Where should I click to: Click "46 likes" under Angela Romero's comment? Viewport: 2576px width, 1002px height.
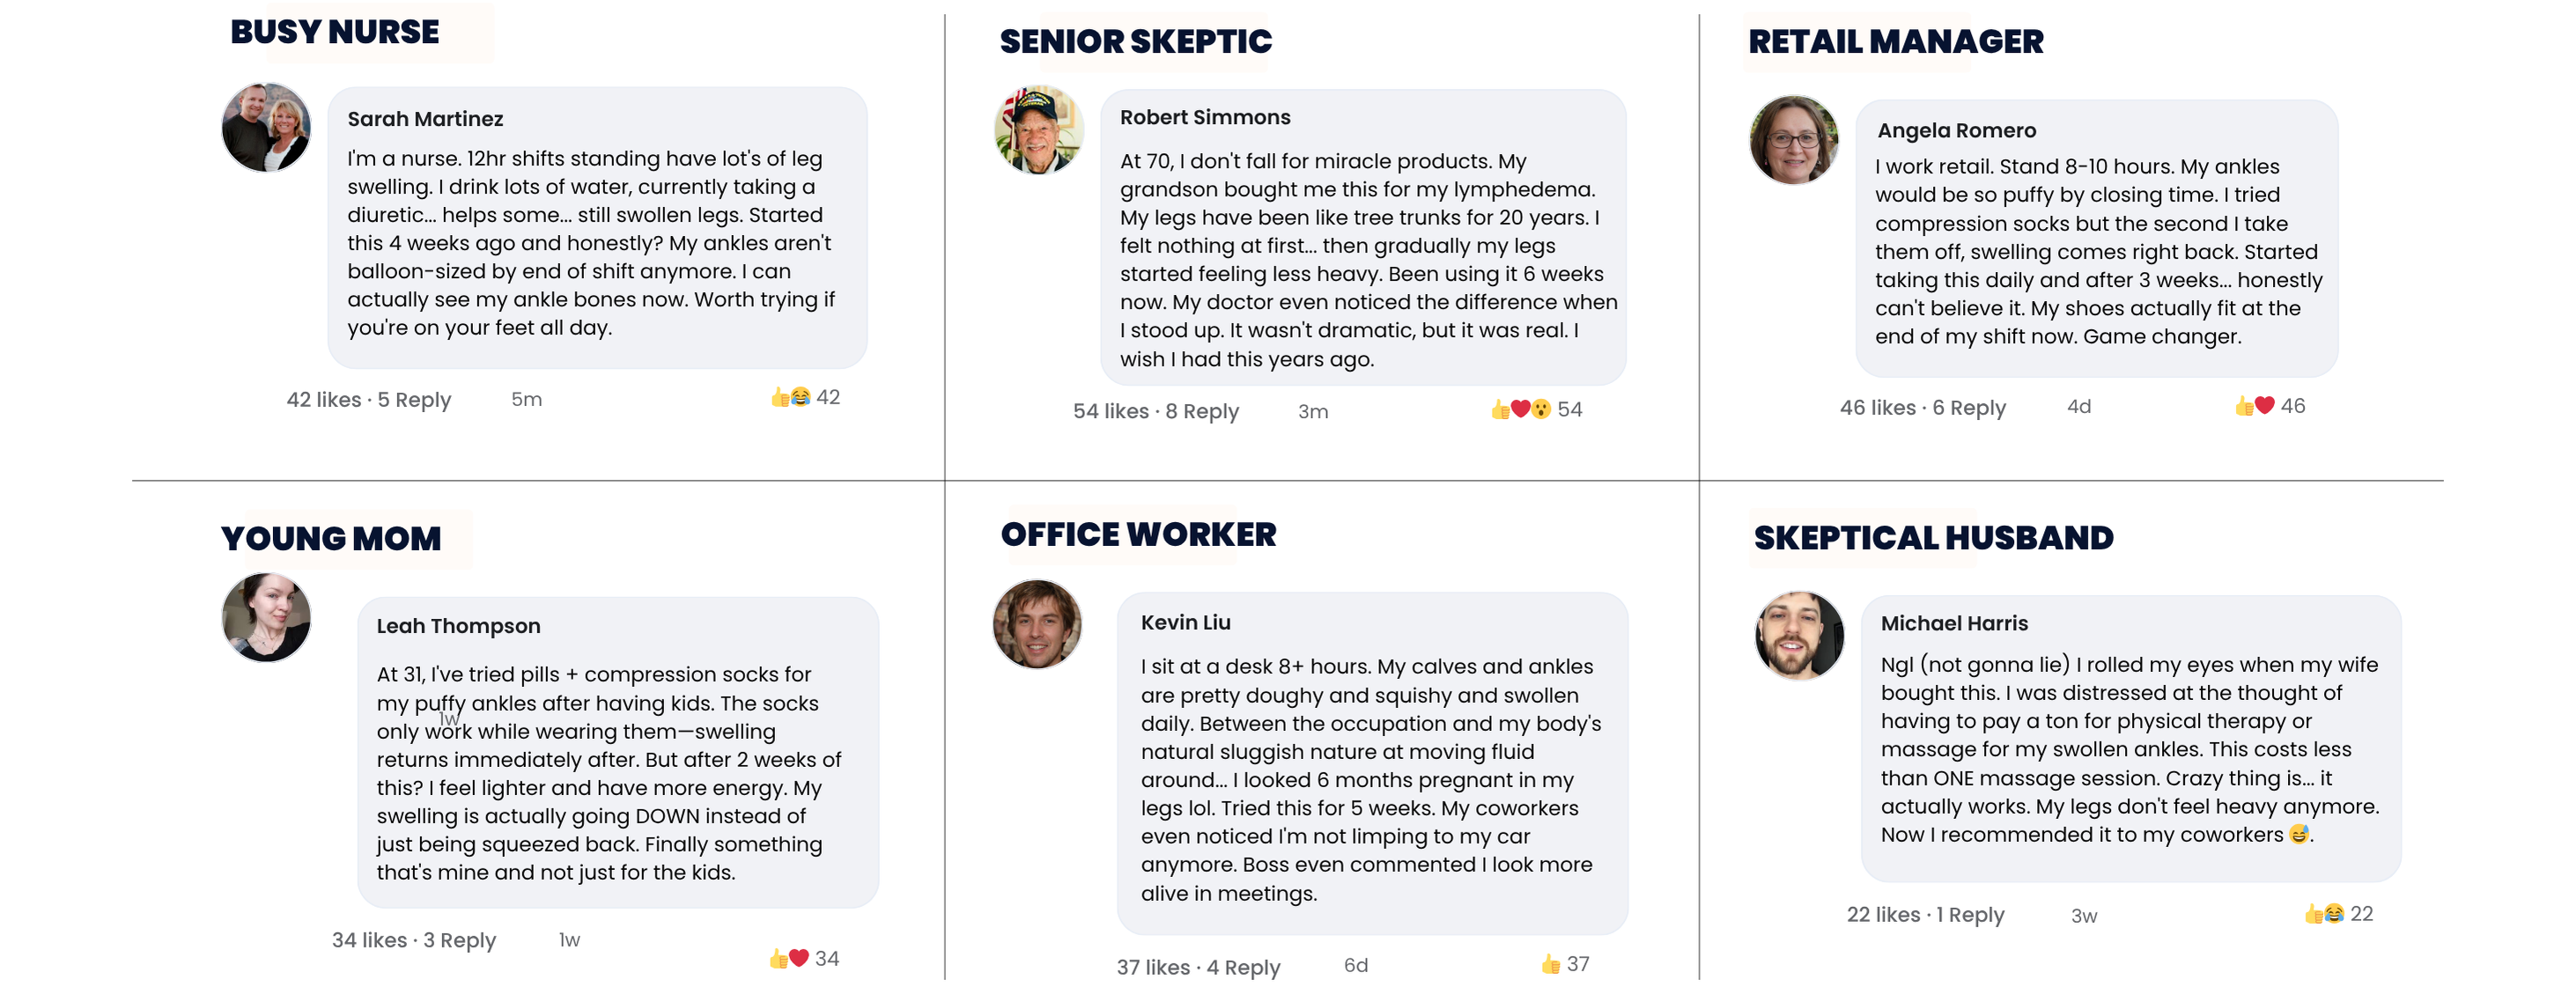[x=1877, y=408]
